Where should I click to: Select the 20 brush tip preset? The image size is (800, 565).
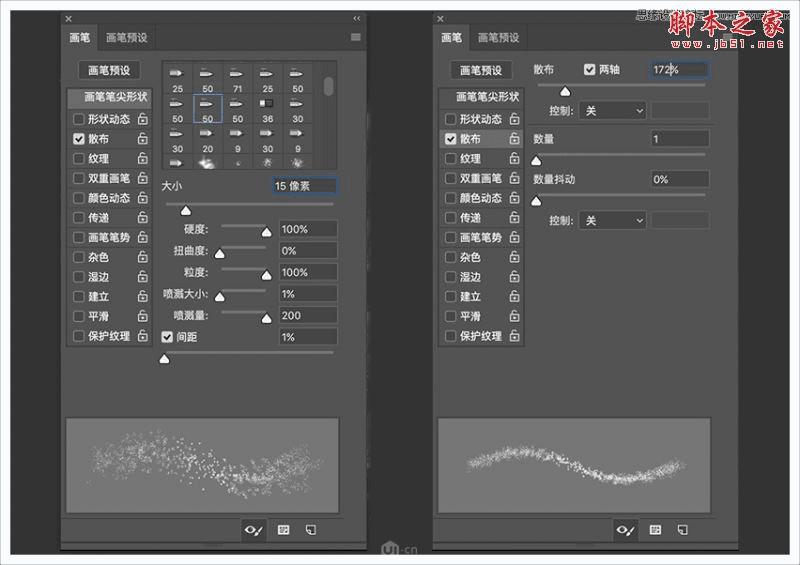(x=207, y=139)
